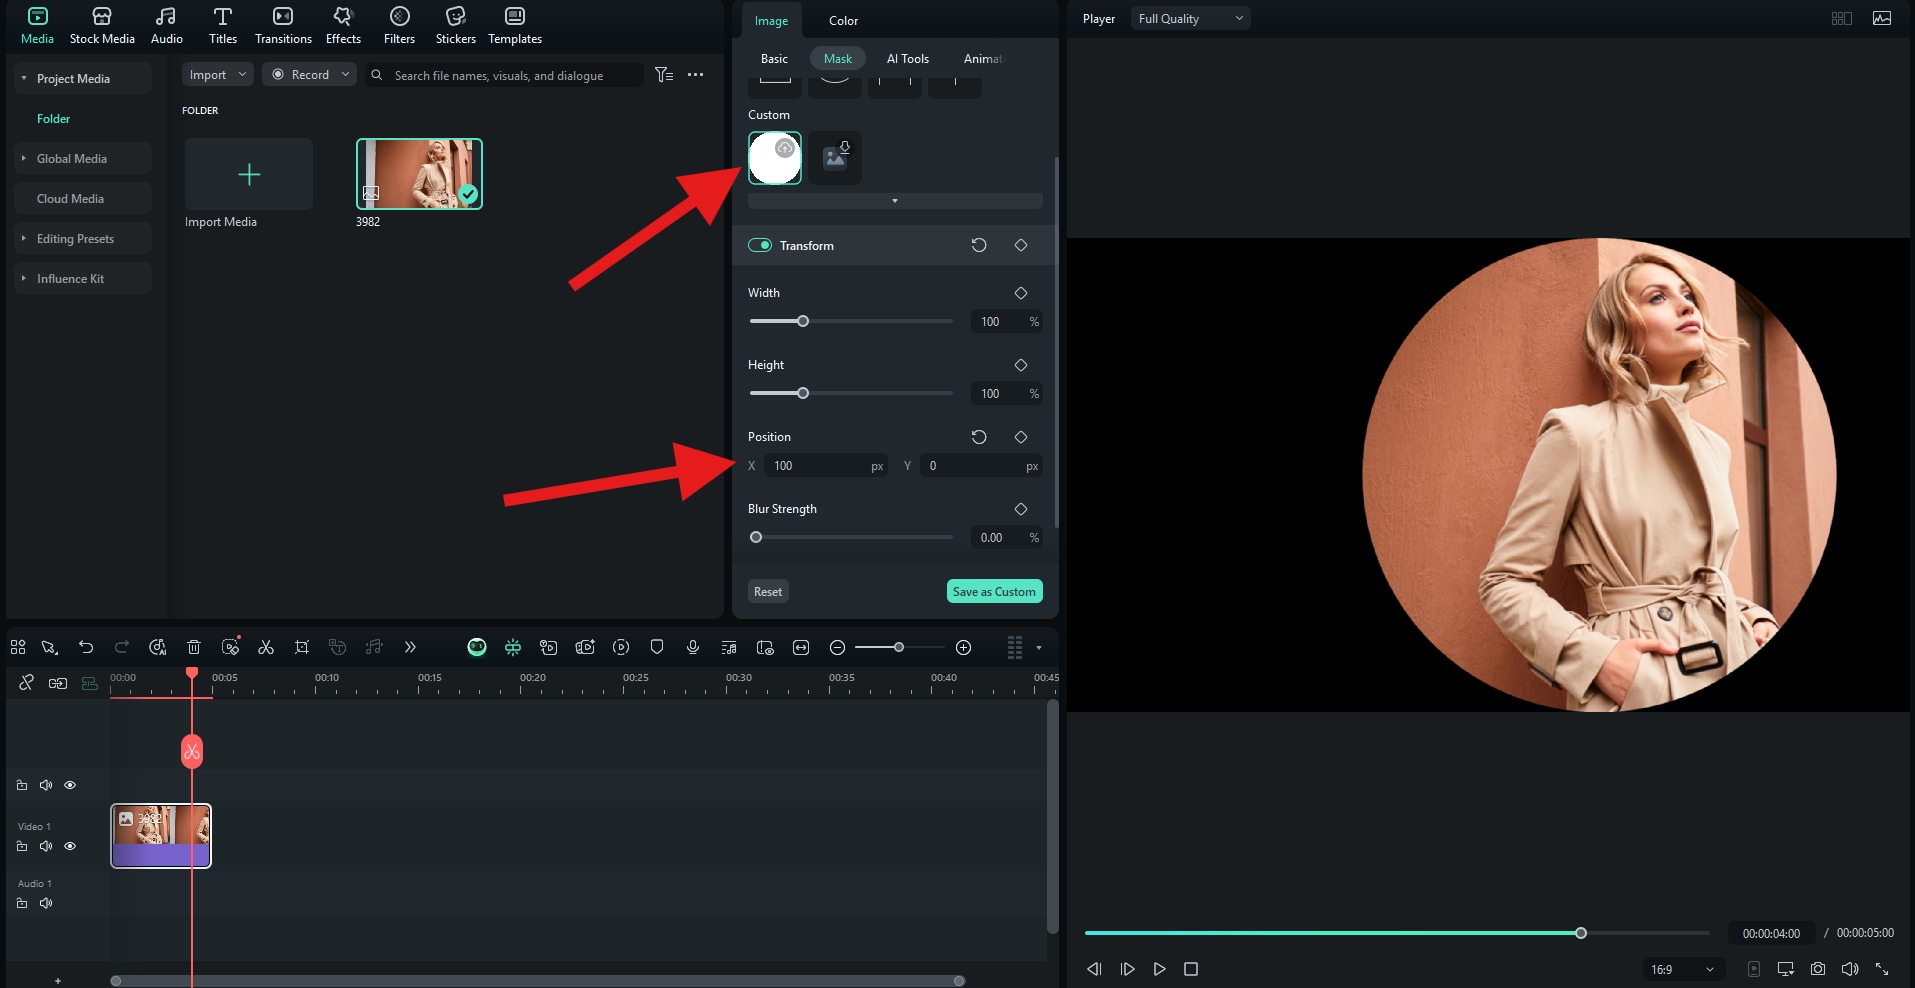Toggle the Transform switch
The height and width of the screenshot is (988, 1915).
point(760,245)
